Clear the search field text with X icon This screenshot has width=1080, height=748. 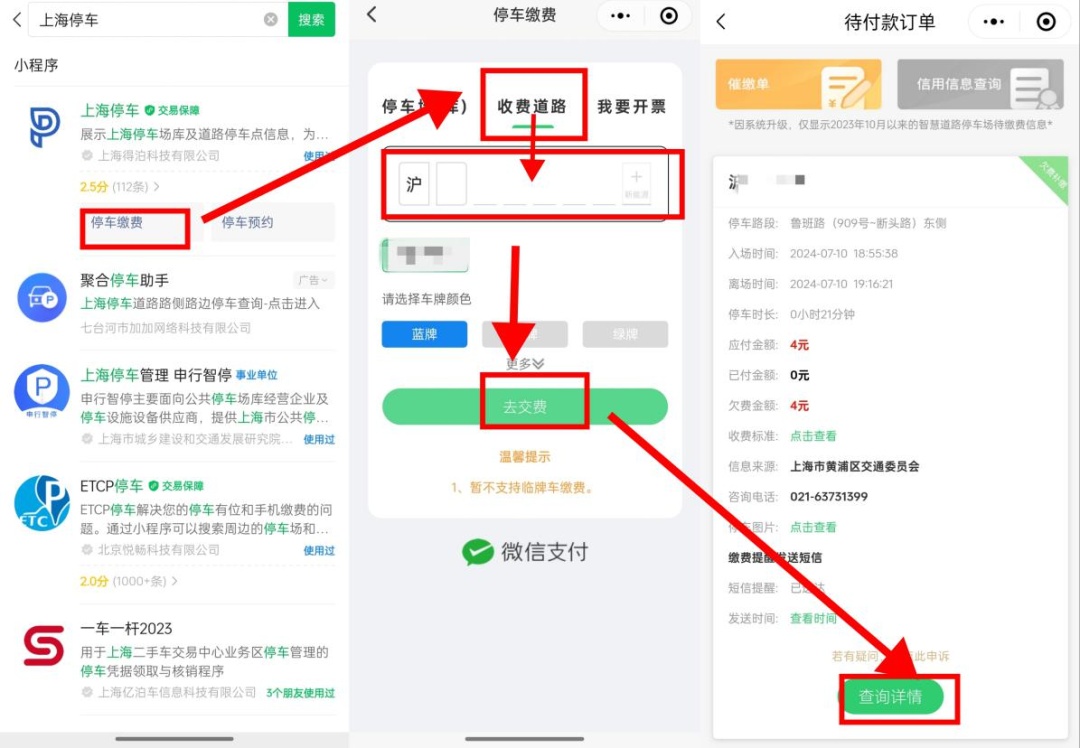tap(271, 19)
